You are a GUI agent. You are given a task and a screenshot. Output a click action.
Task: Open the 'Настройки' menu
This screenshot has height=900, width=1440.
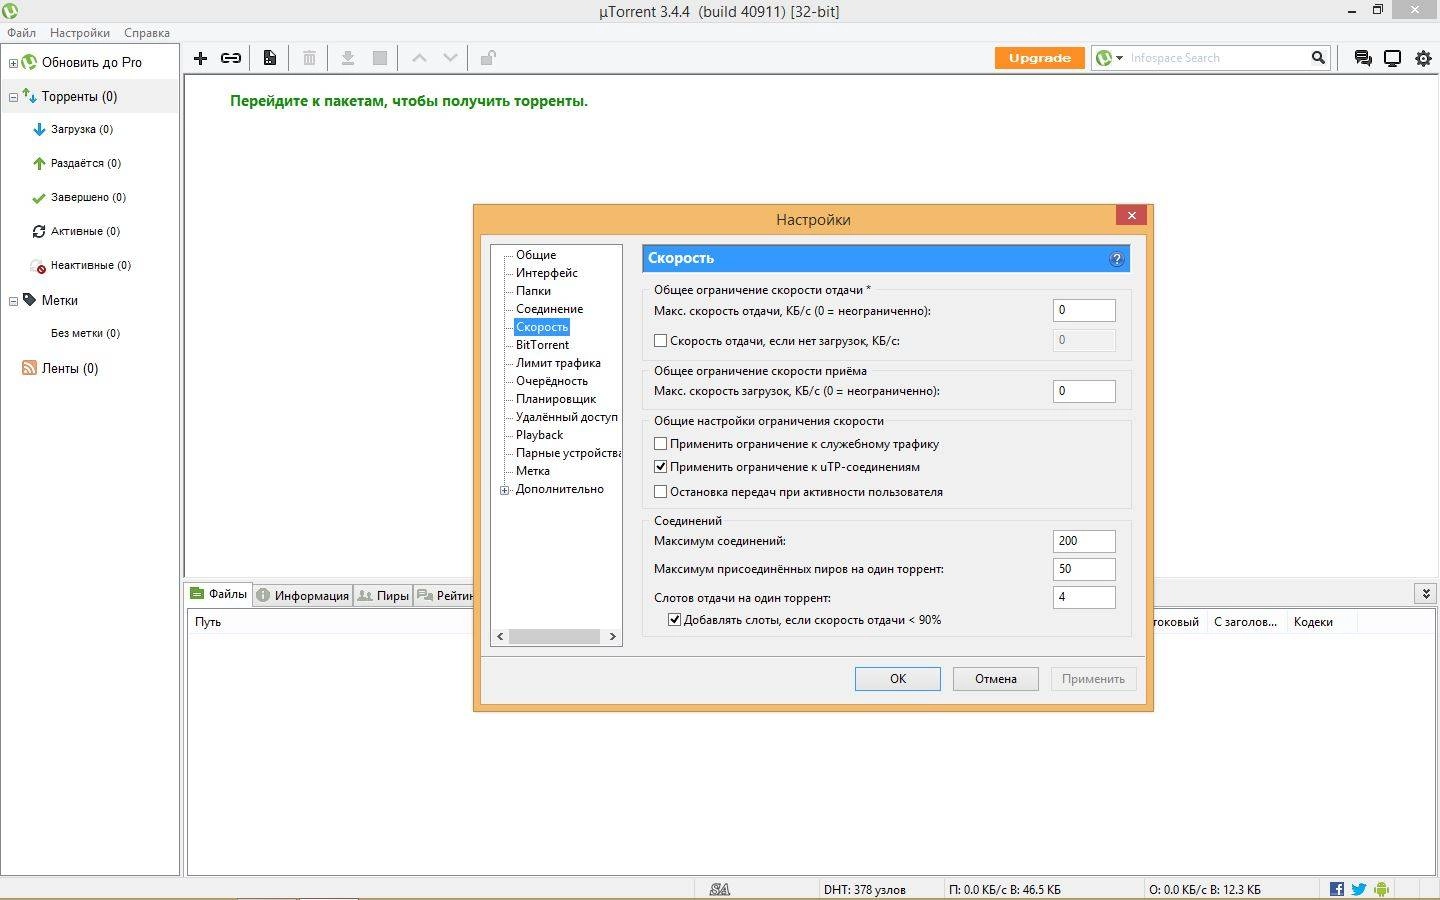pos(79,32)
